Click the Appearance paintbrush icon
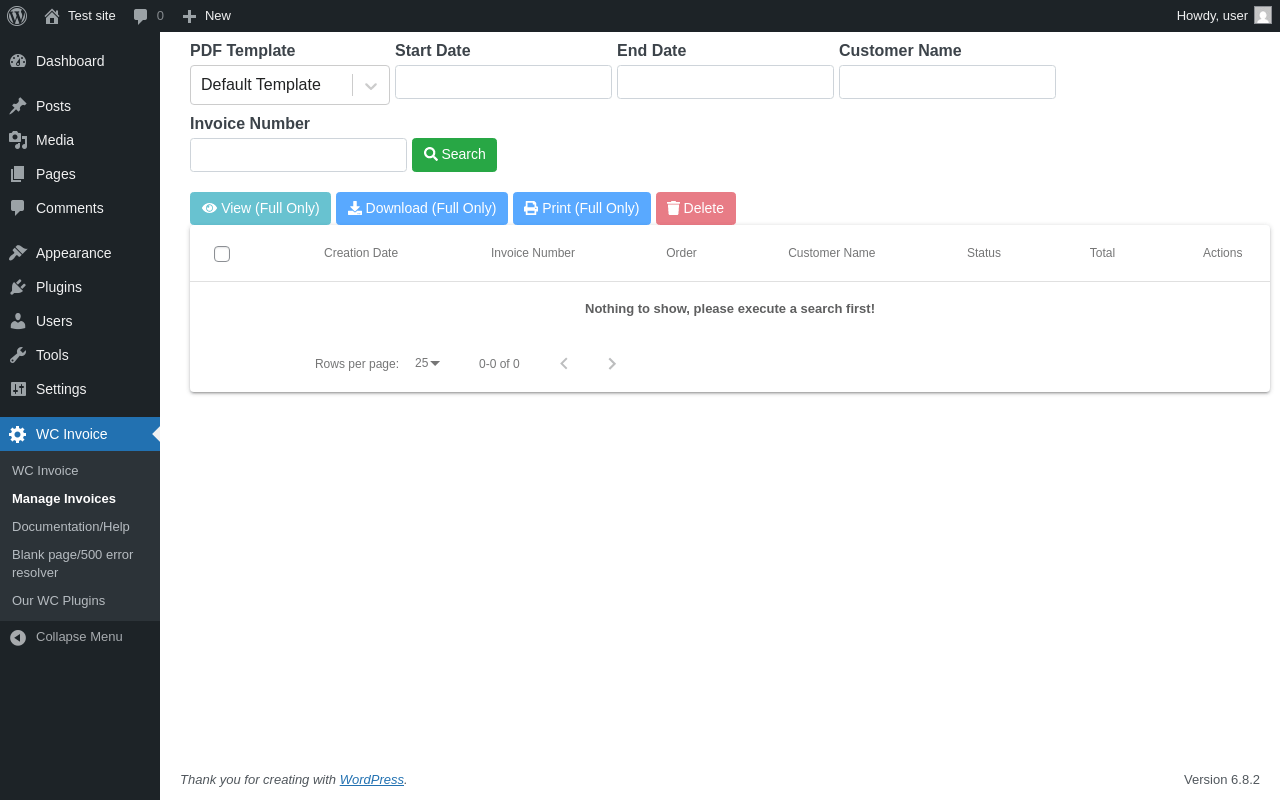This screenshot has width=1280, height=800. (18, 253)
